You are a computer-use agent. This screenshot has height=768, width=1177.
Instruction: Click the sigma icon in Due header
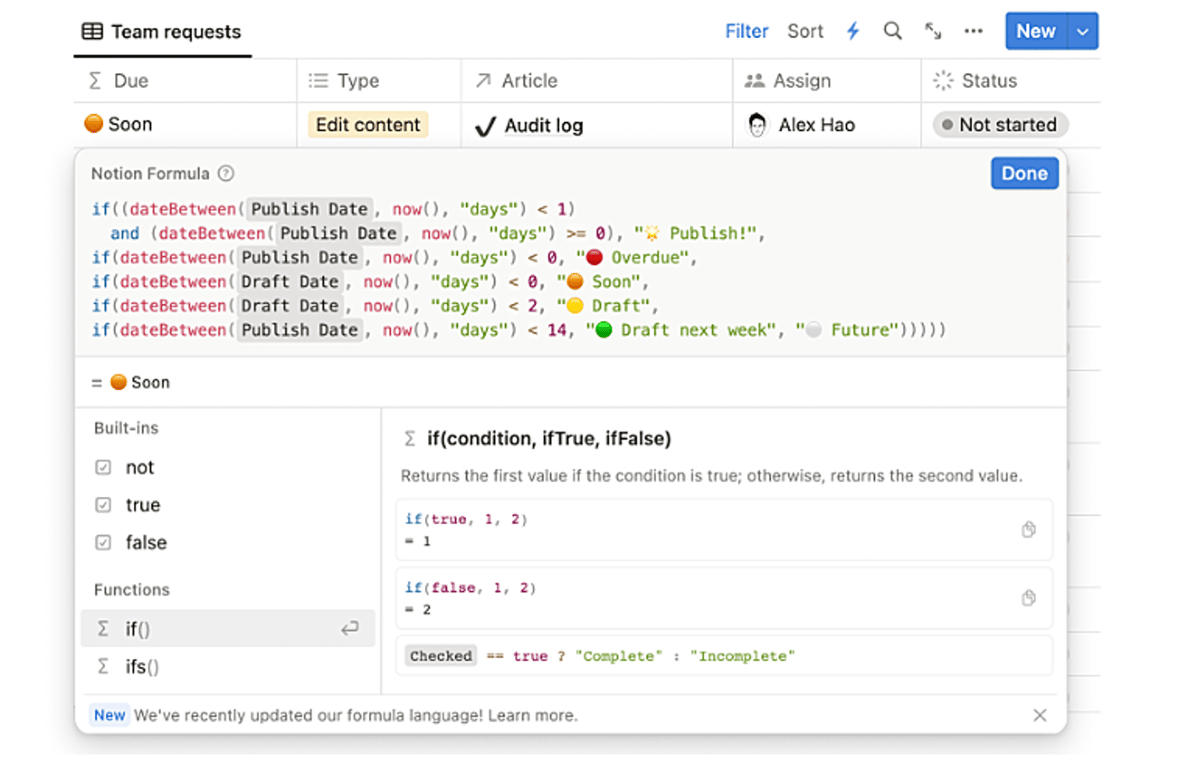(x=95, y=80)
